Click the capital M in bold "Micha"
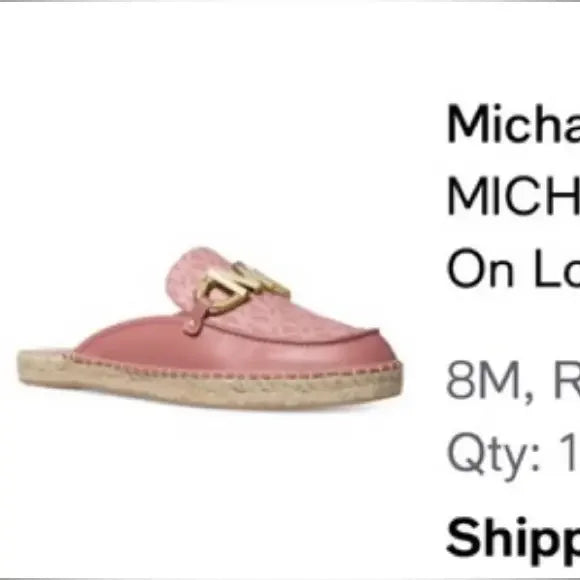The height and width of the screenshot is (580, 580). point(467,124)
